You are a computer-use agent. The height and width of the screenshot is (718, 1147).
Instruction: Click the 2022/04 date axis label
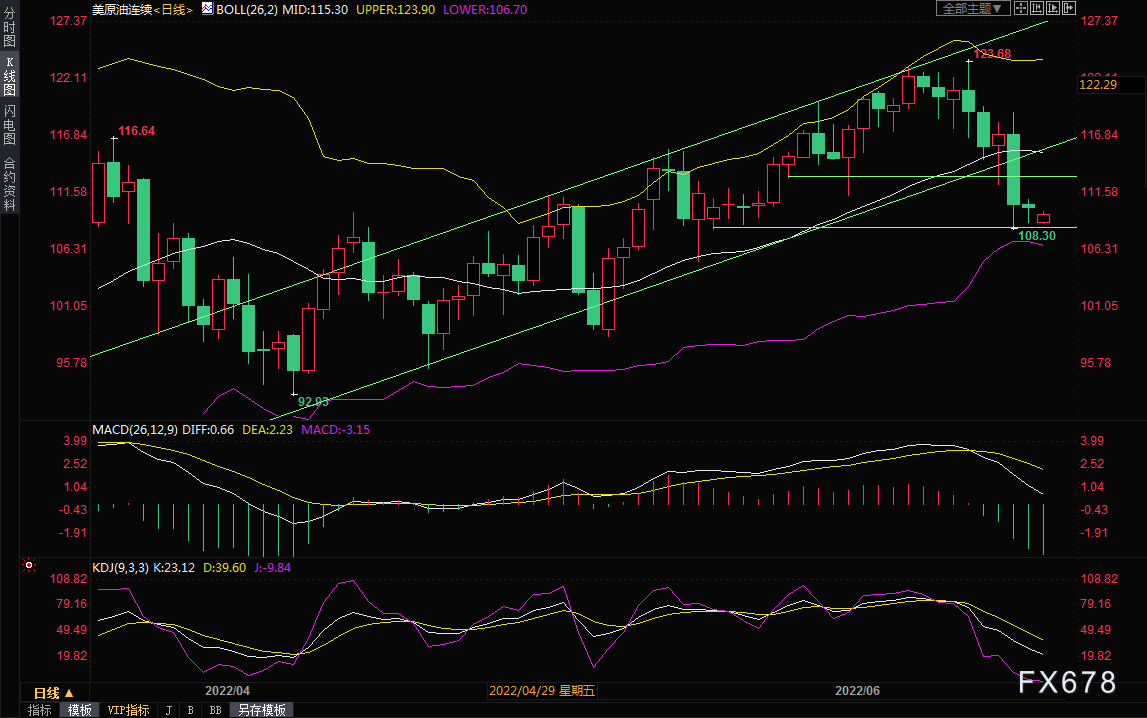click(227, 691)
